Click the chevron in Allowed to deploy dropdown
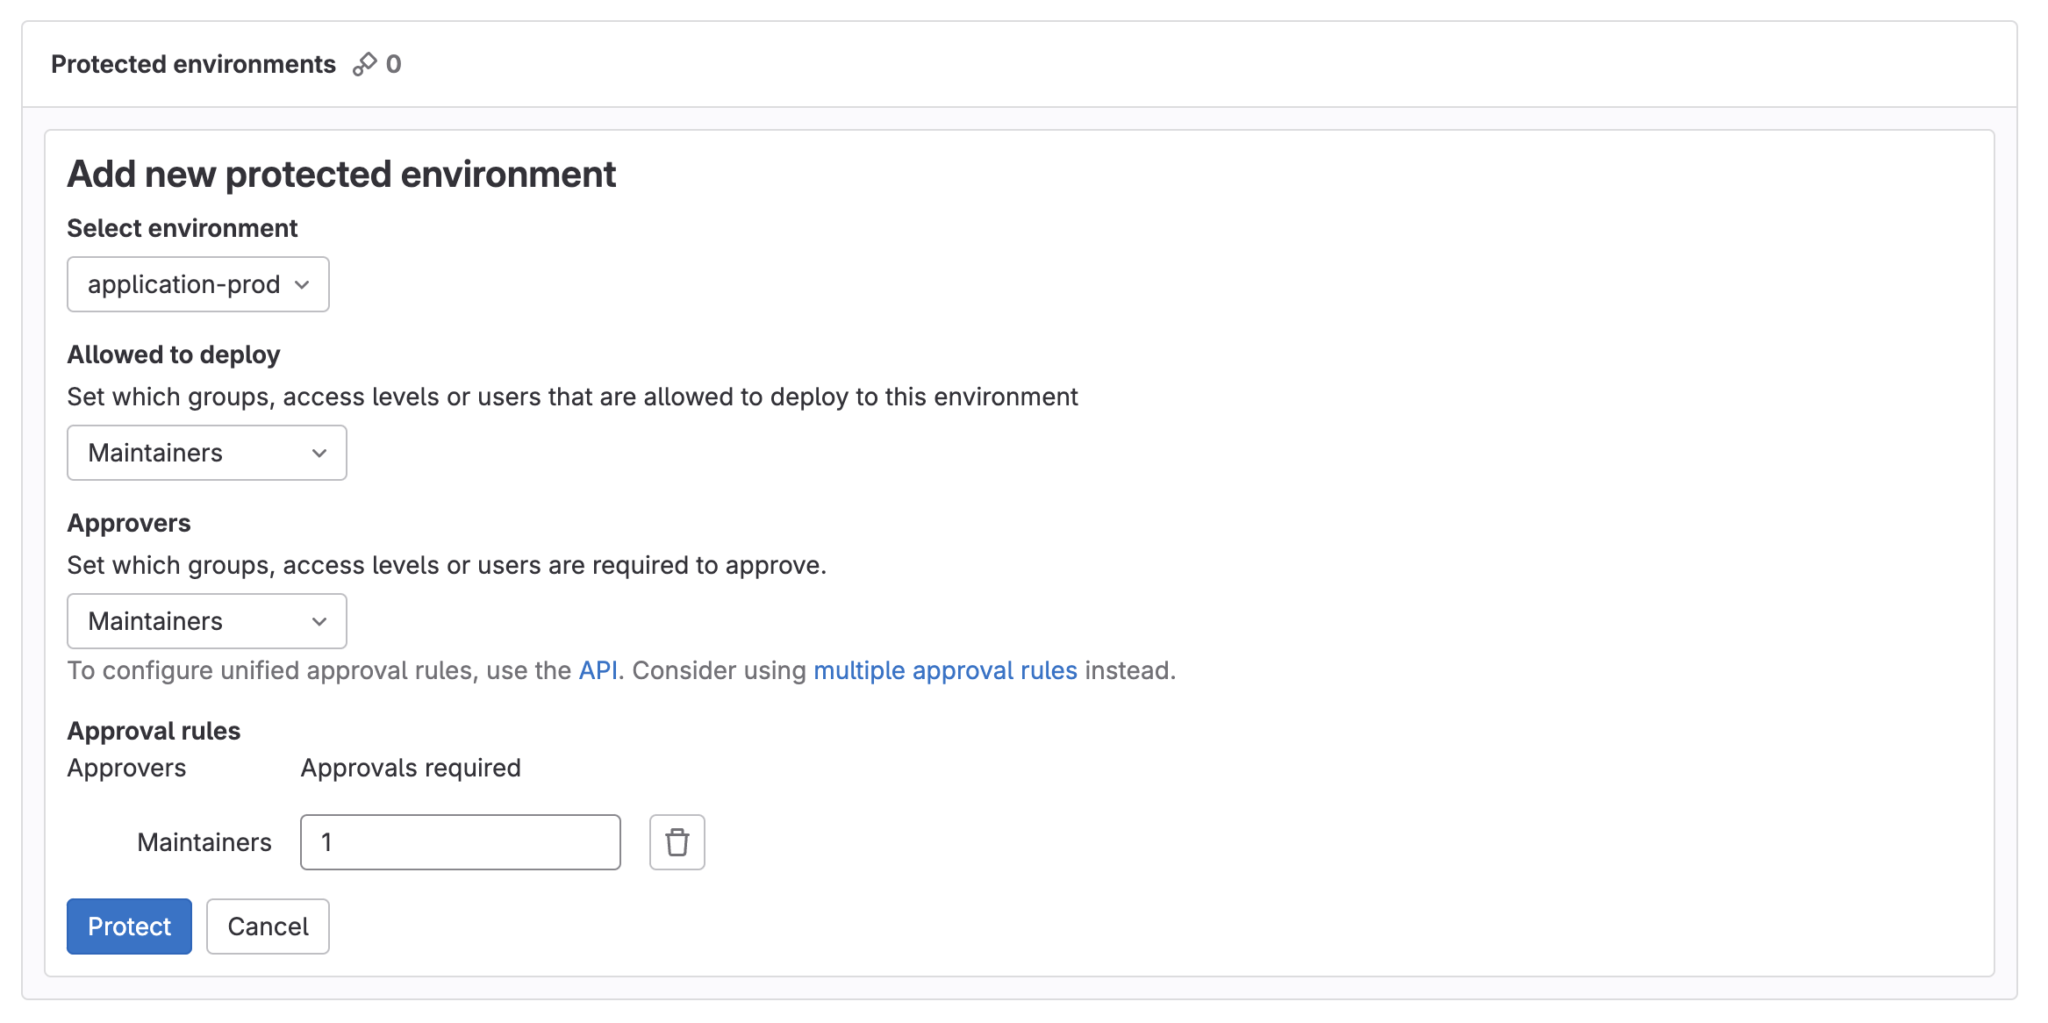 (319, 453)
